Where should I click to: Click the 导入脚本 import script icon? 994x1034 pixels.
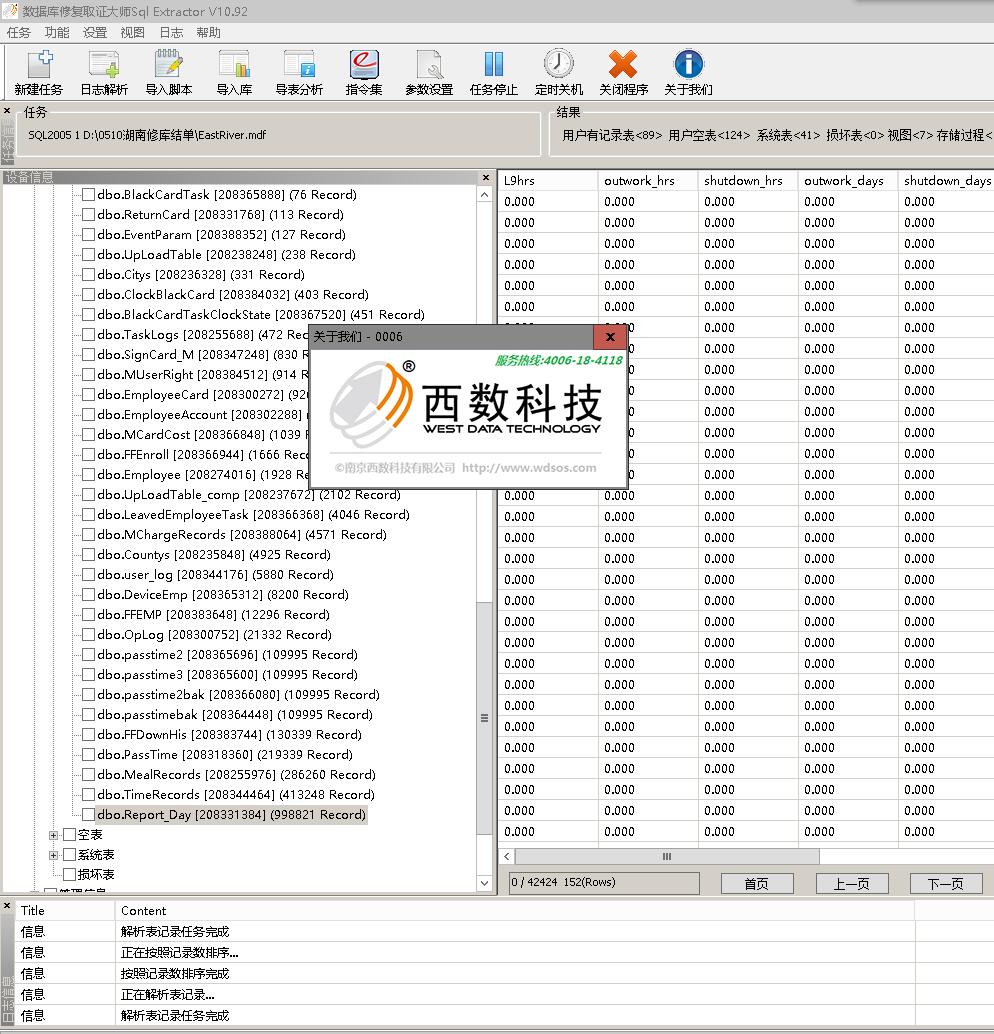[x=169, y=73]
